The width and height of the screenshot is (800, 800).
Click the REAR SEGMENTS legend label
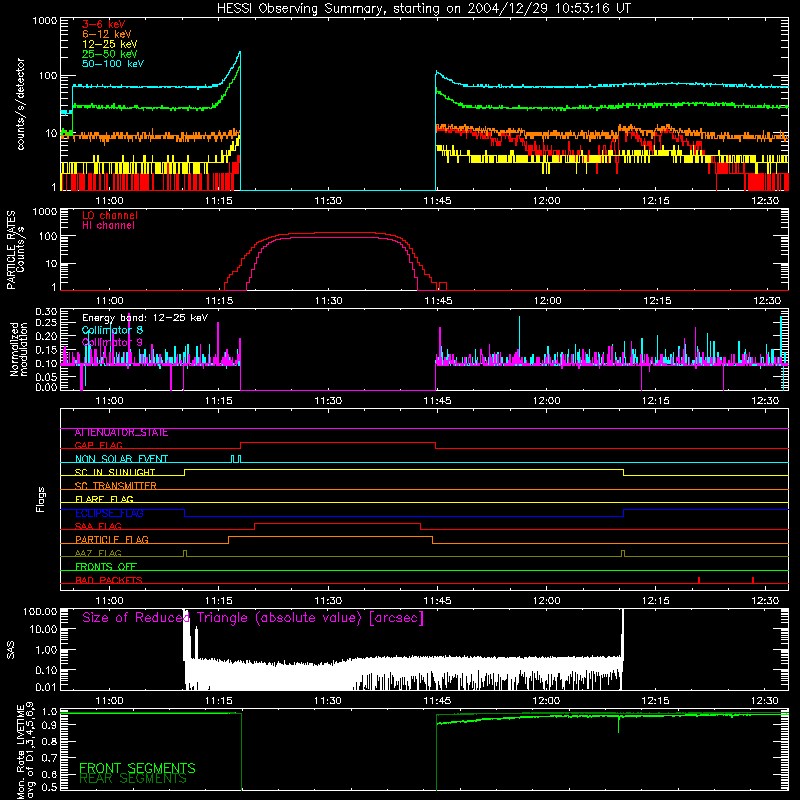click(133, 779)
